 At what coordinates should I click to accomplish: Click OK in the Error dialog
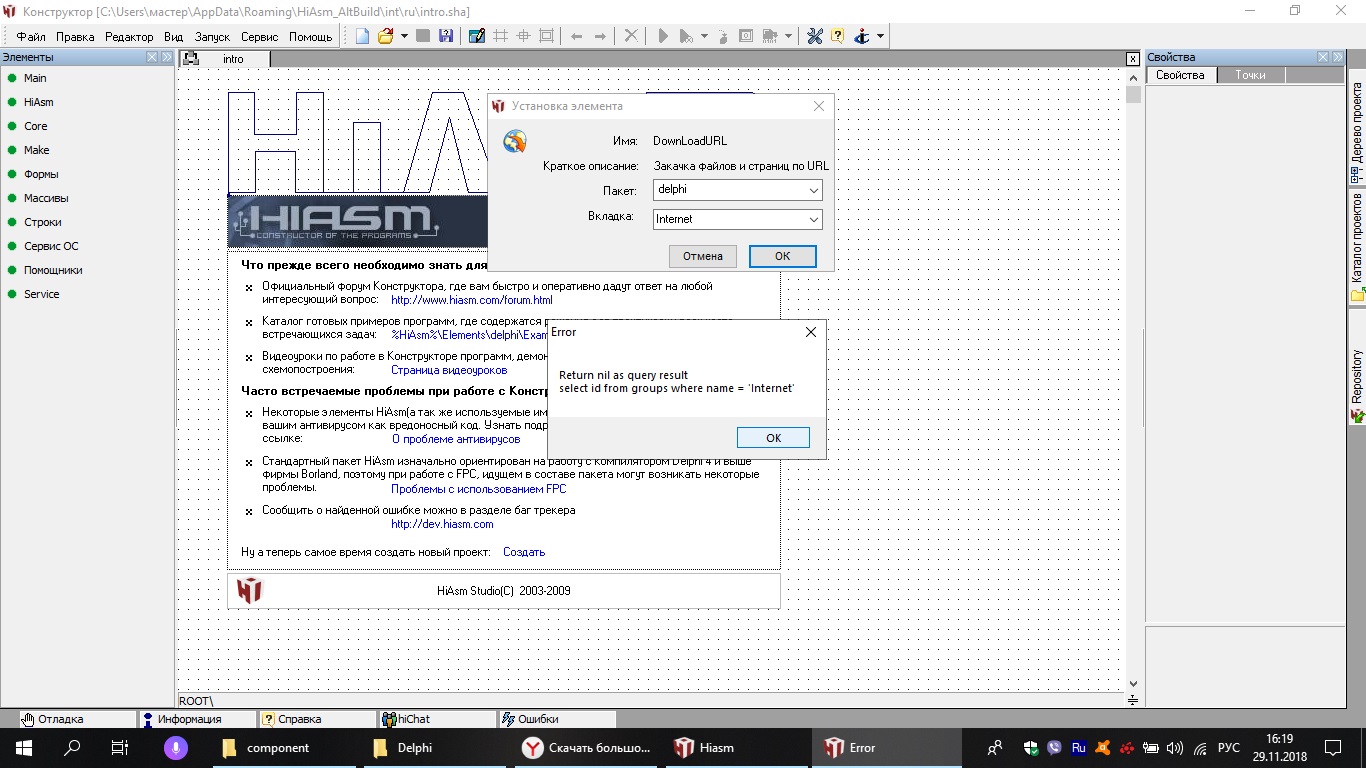click(x=773, y=438)
